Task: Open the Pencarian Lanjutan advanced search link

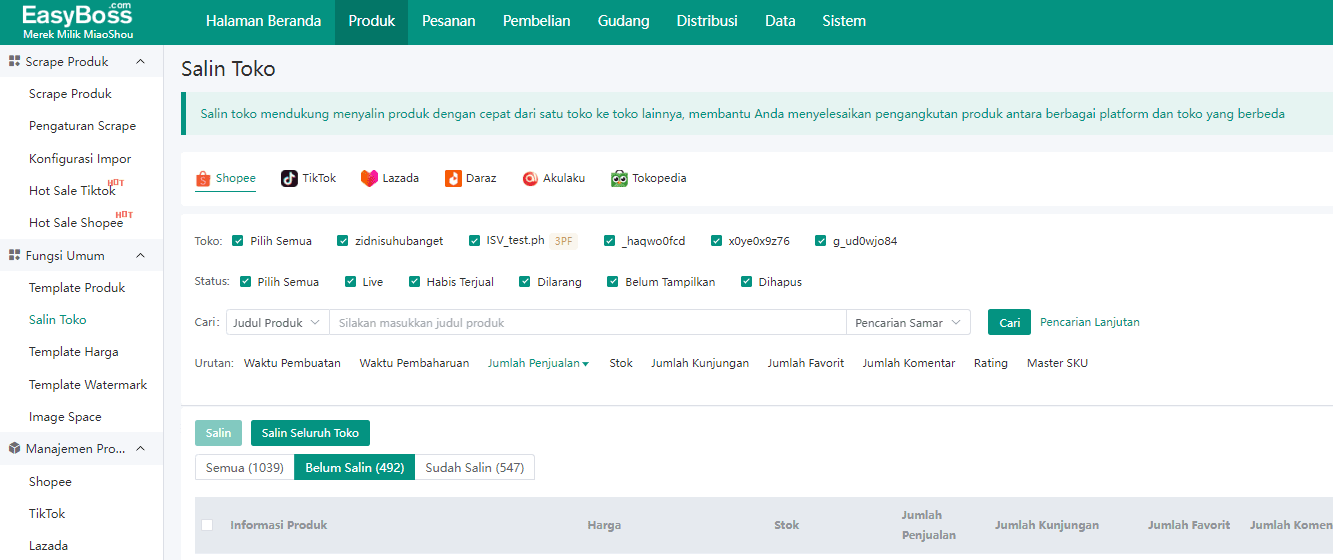Action: 1090,322
